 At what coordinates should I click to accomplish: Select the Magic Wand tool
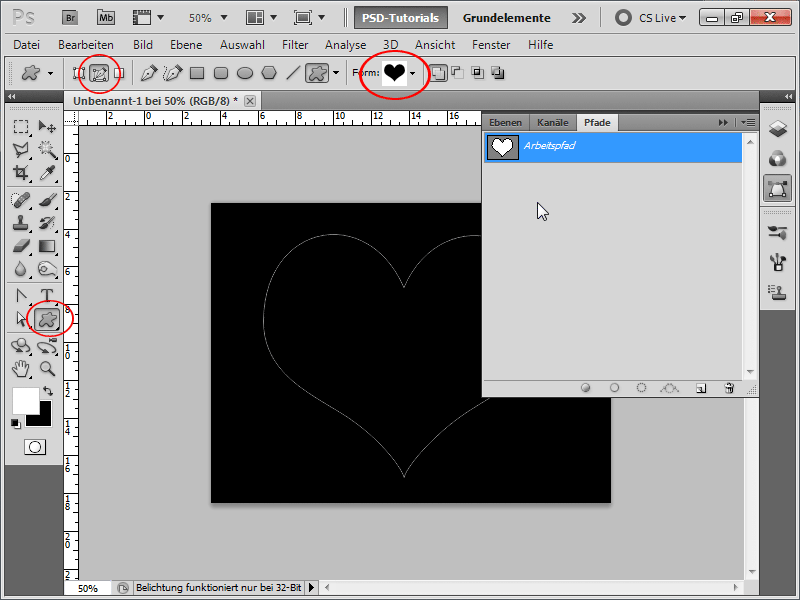[x=47, y=149]
